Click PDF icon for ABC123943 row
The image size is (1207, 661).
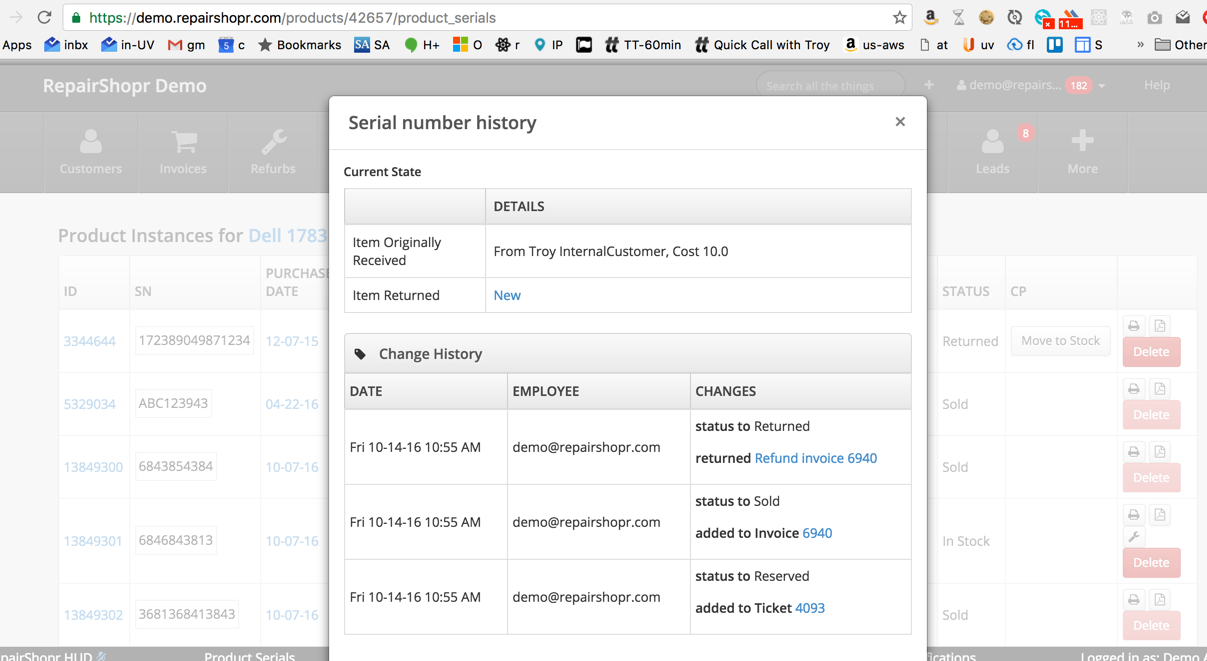[1160, 389]
